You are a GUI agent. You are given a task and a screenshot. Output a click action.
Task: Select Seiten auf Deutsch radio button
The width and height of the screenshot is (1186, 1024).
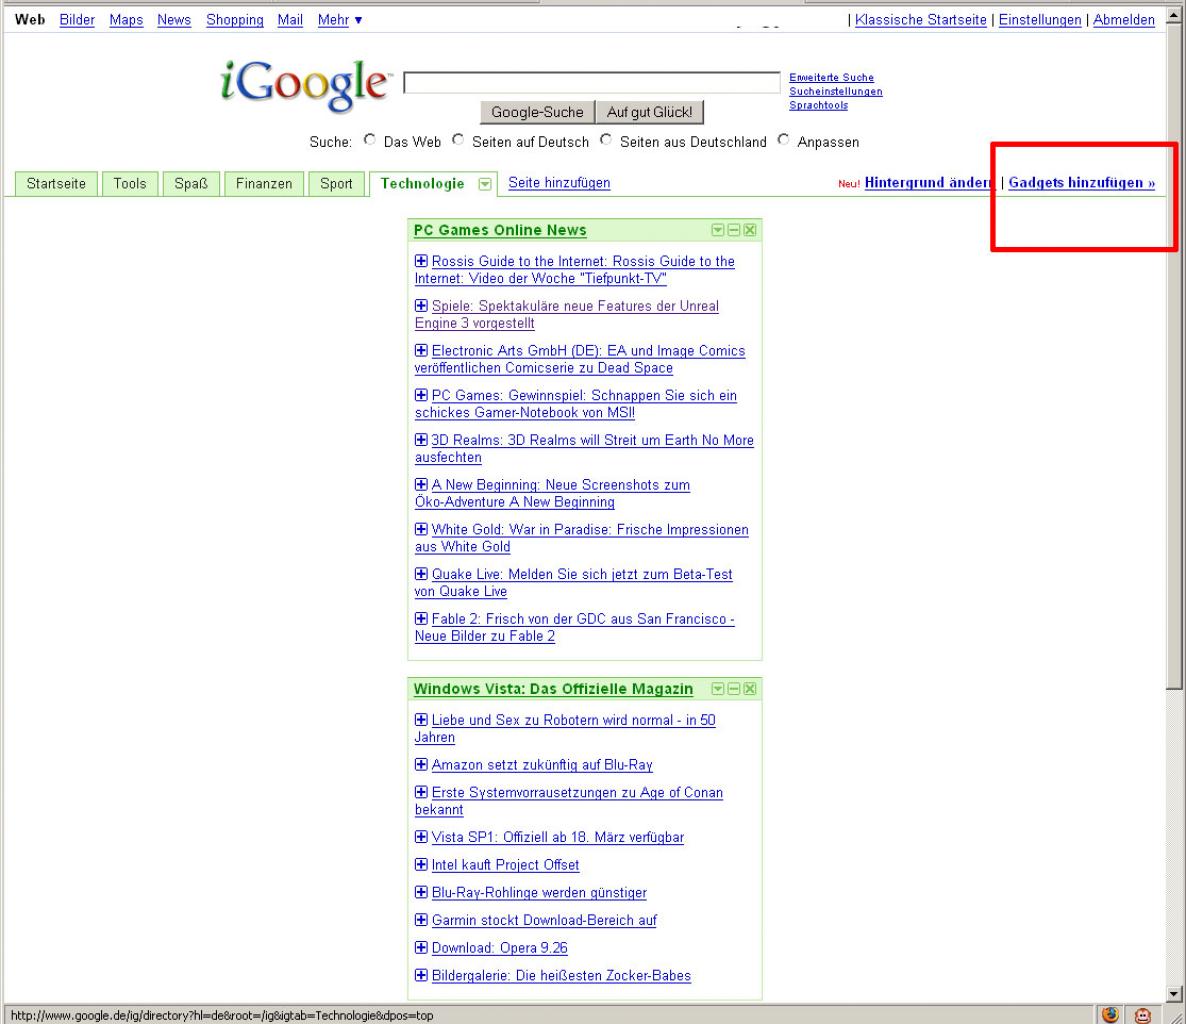[458, 140]
